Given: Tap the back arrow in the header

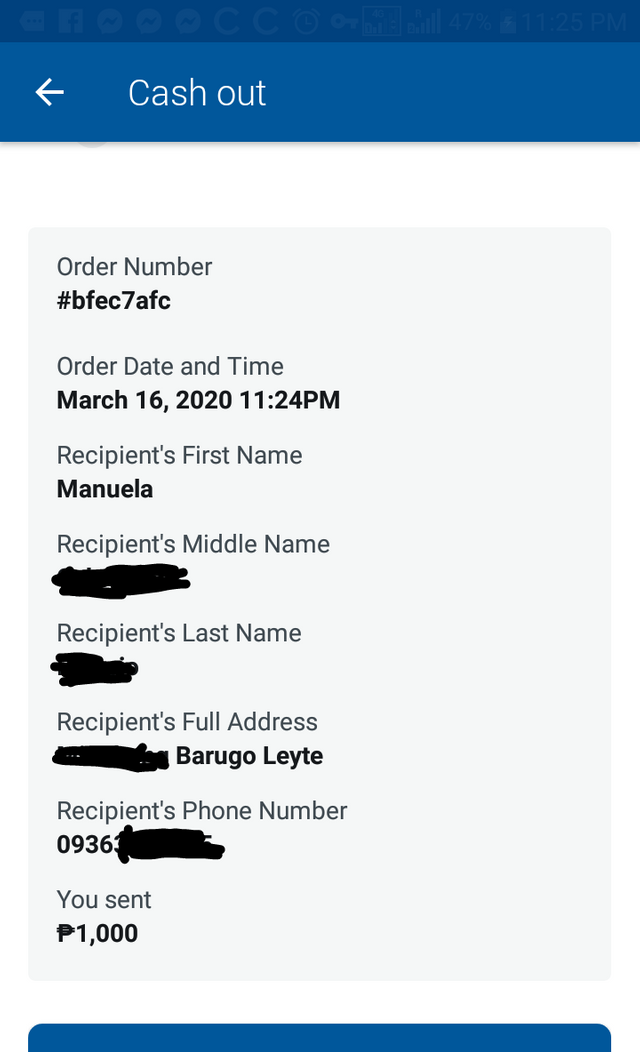Looking at the screenshot, I should pos(49,93).
